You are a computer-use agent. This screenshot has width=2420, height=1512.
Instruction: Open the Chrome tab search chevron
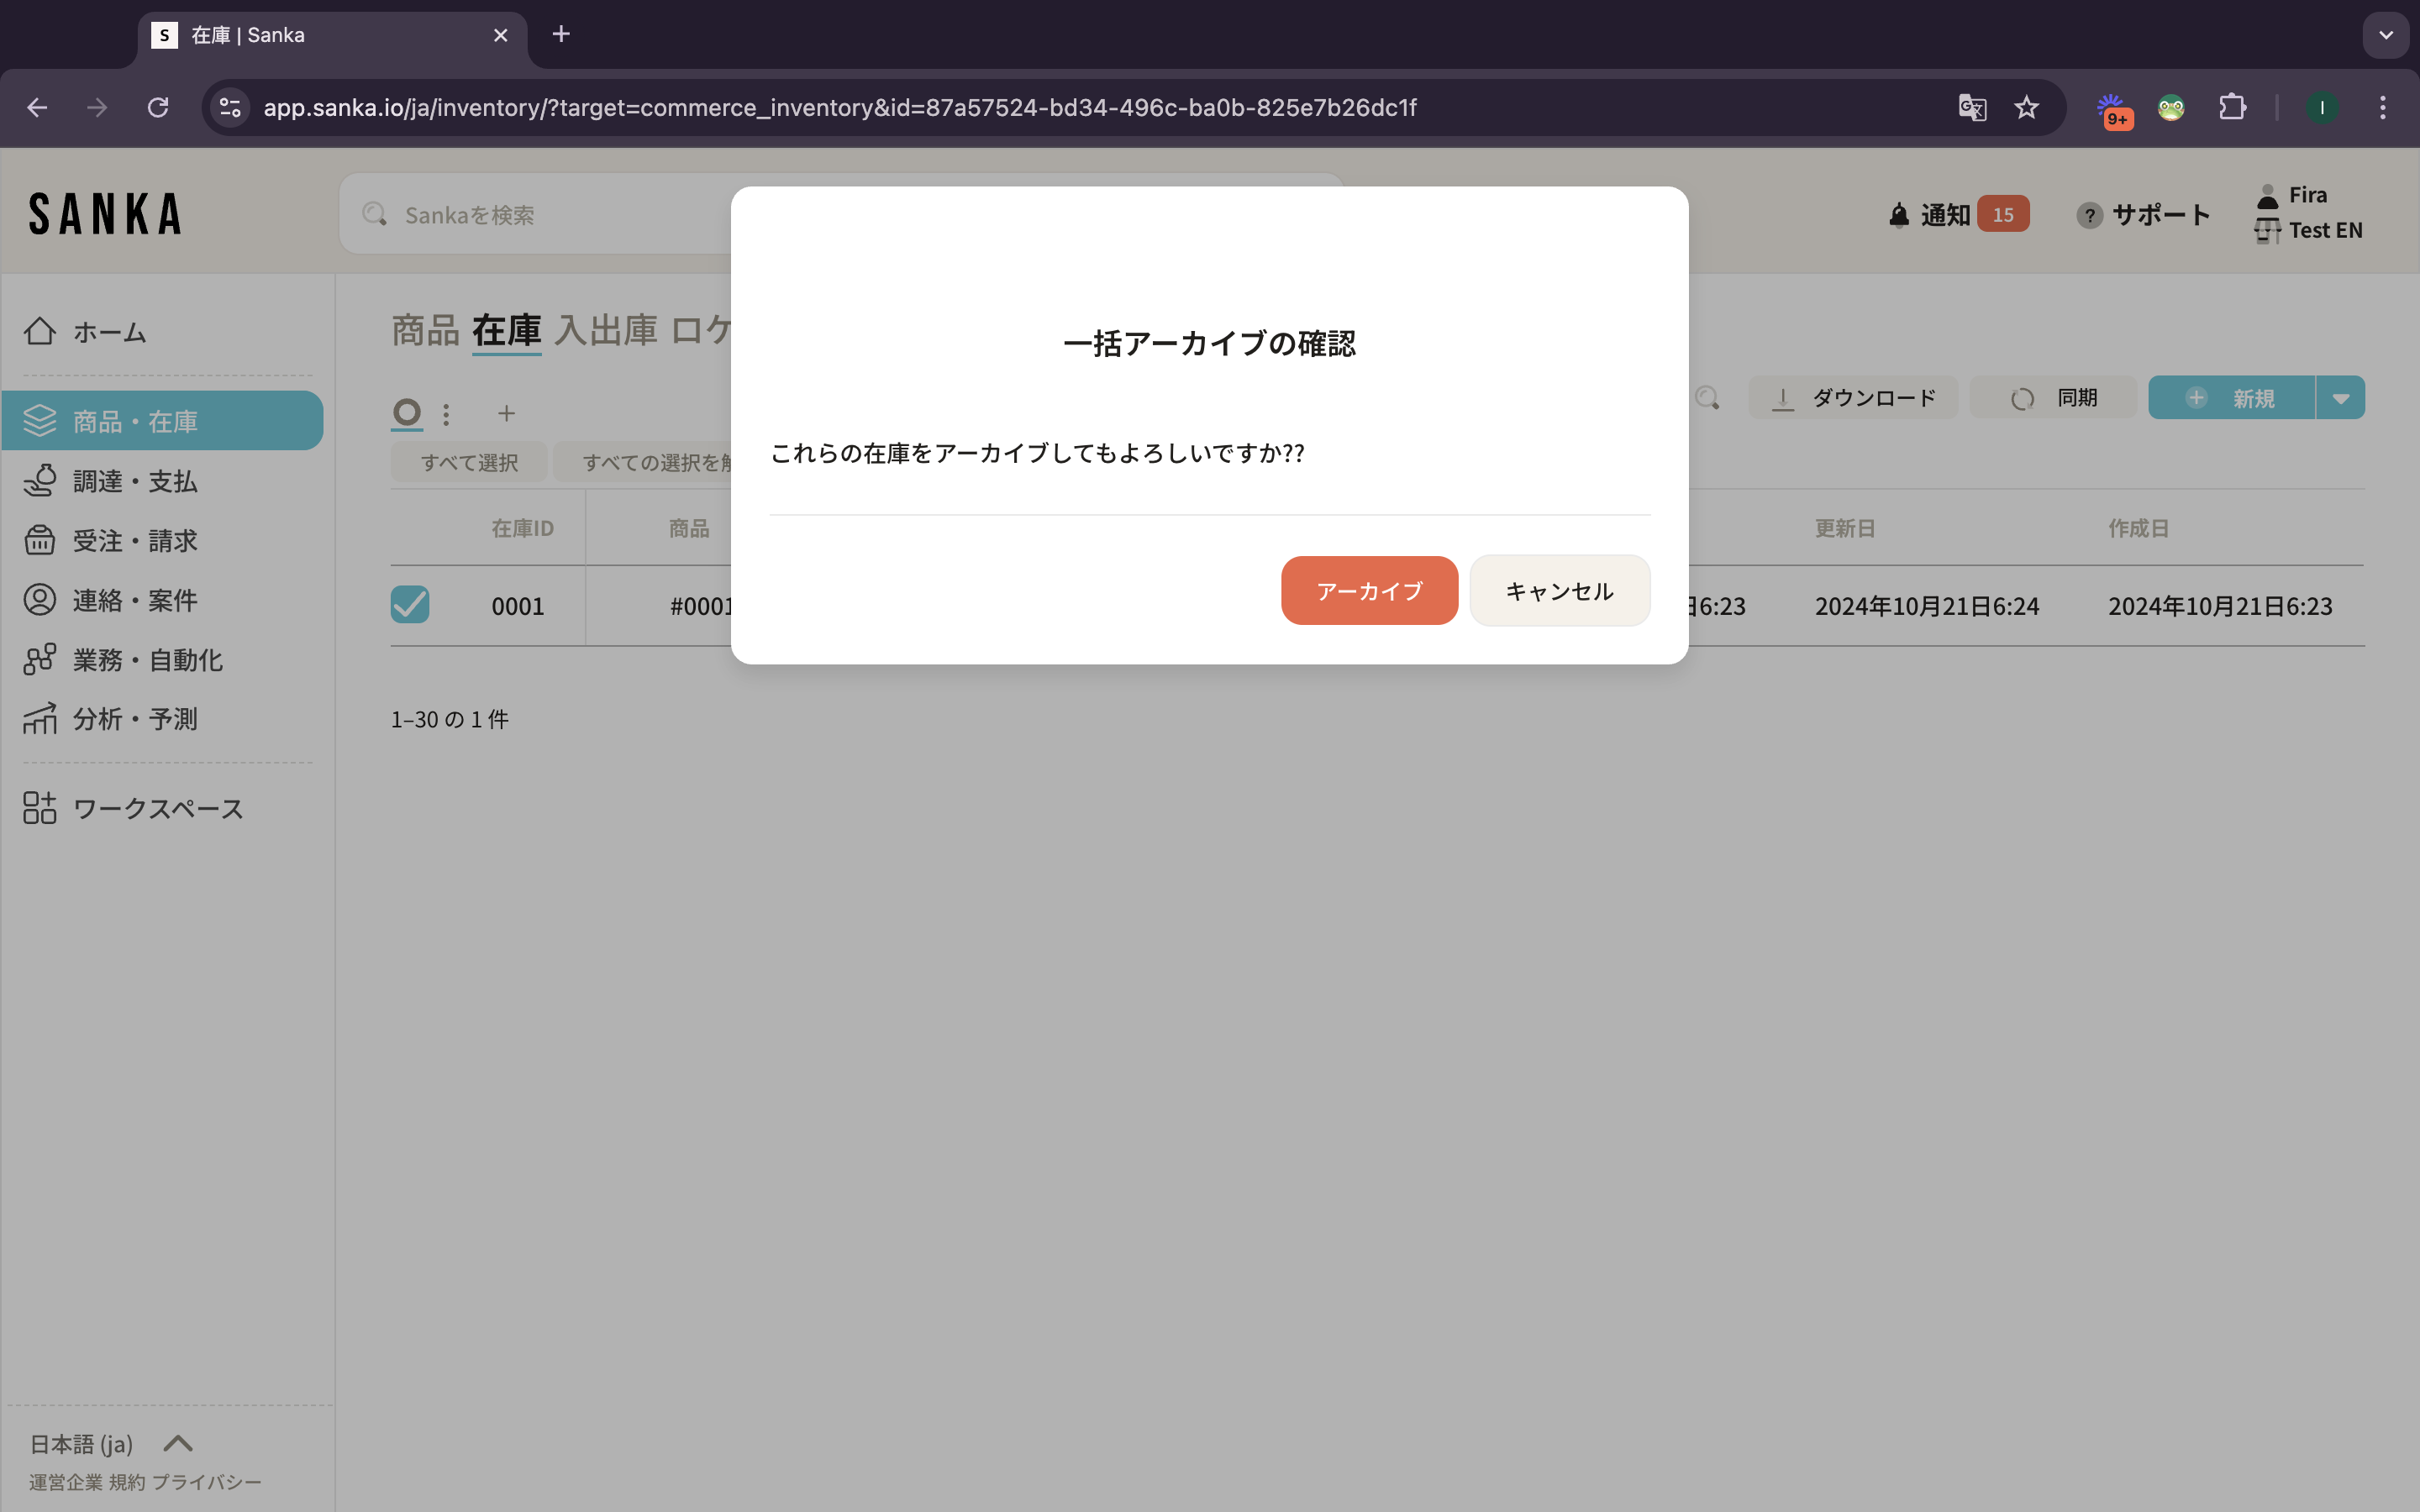[x=2385, y=35]
